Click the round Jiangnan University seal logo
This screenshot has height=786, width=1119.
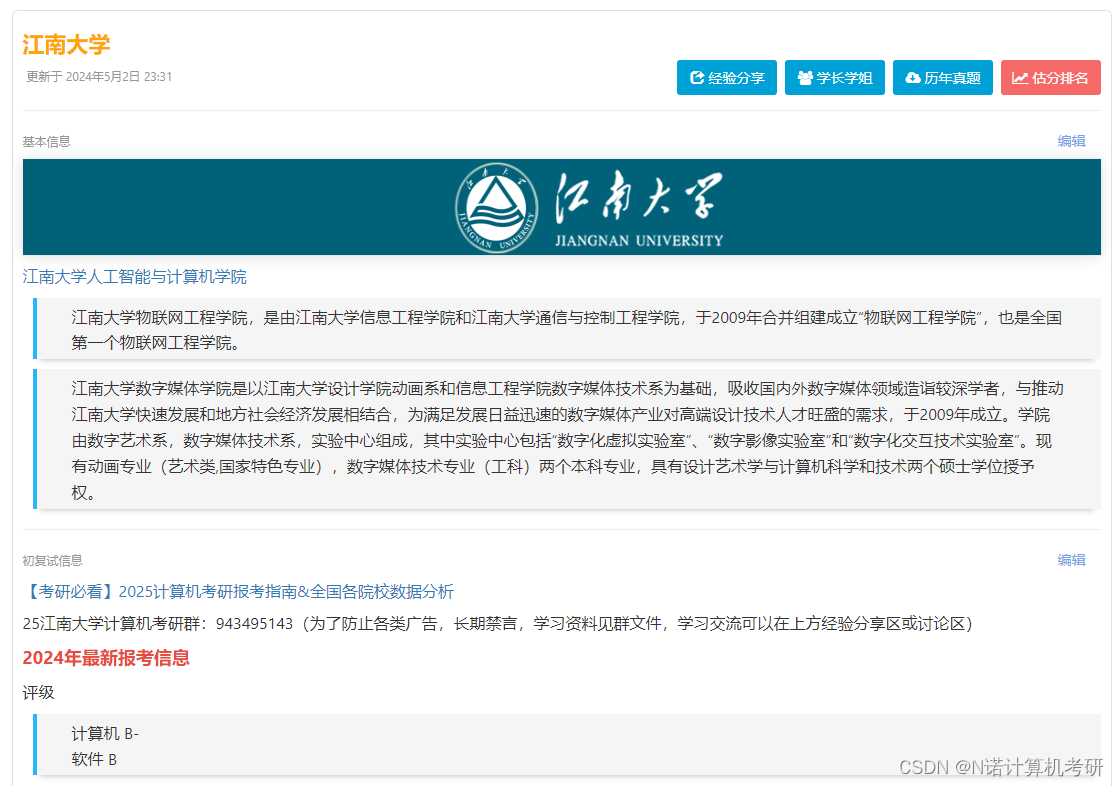click(x=497, y=208)
